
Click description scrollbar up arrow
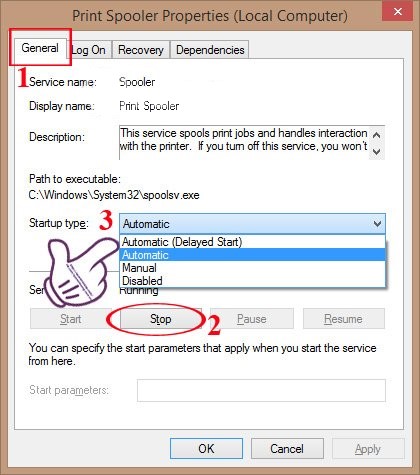click(377, 135)
